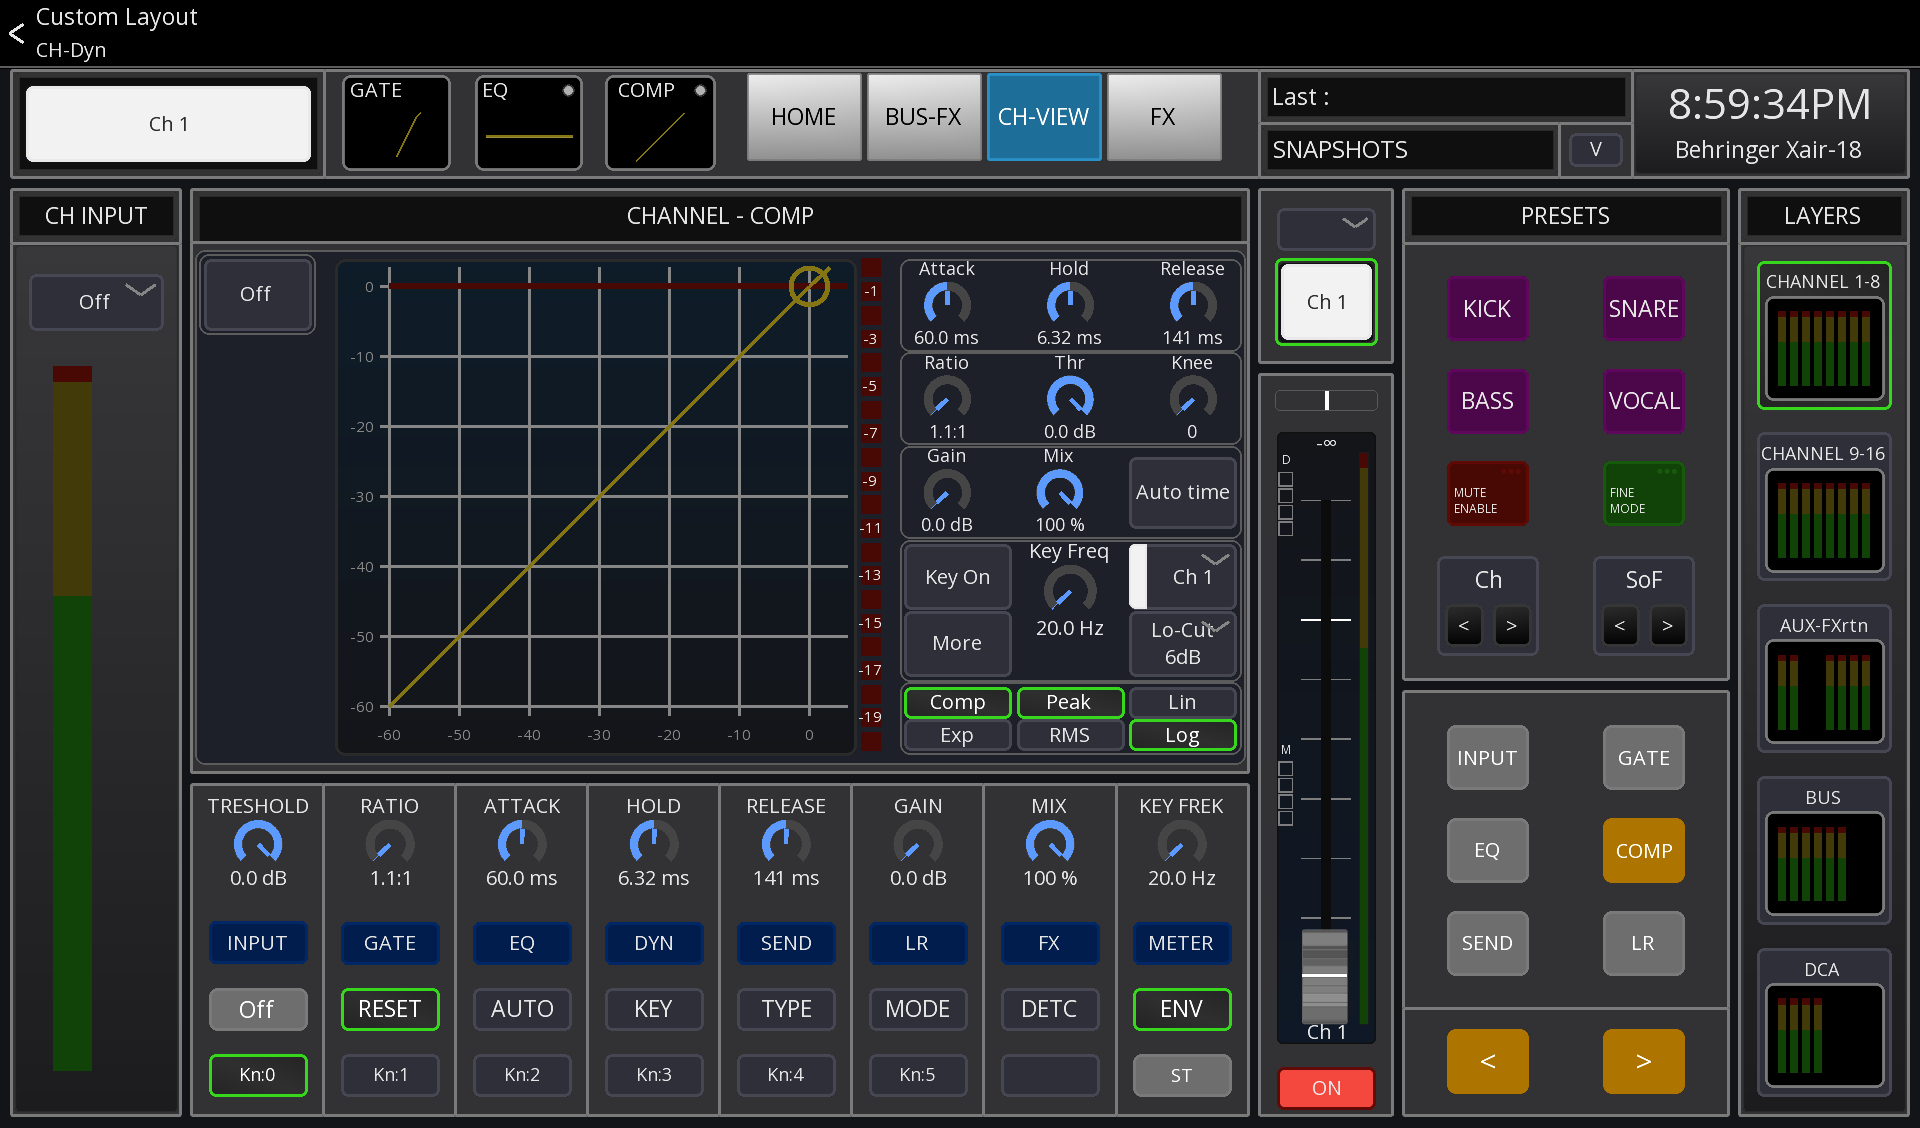The height and width of the screenshot is (1128, 1920).
Task: Select AUX-FXrtn layer meter thumbnail
Action: pyautogui.click(x=1824, y=692)
